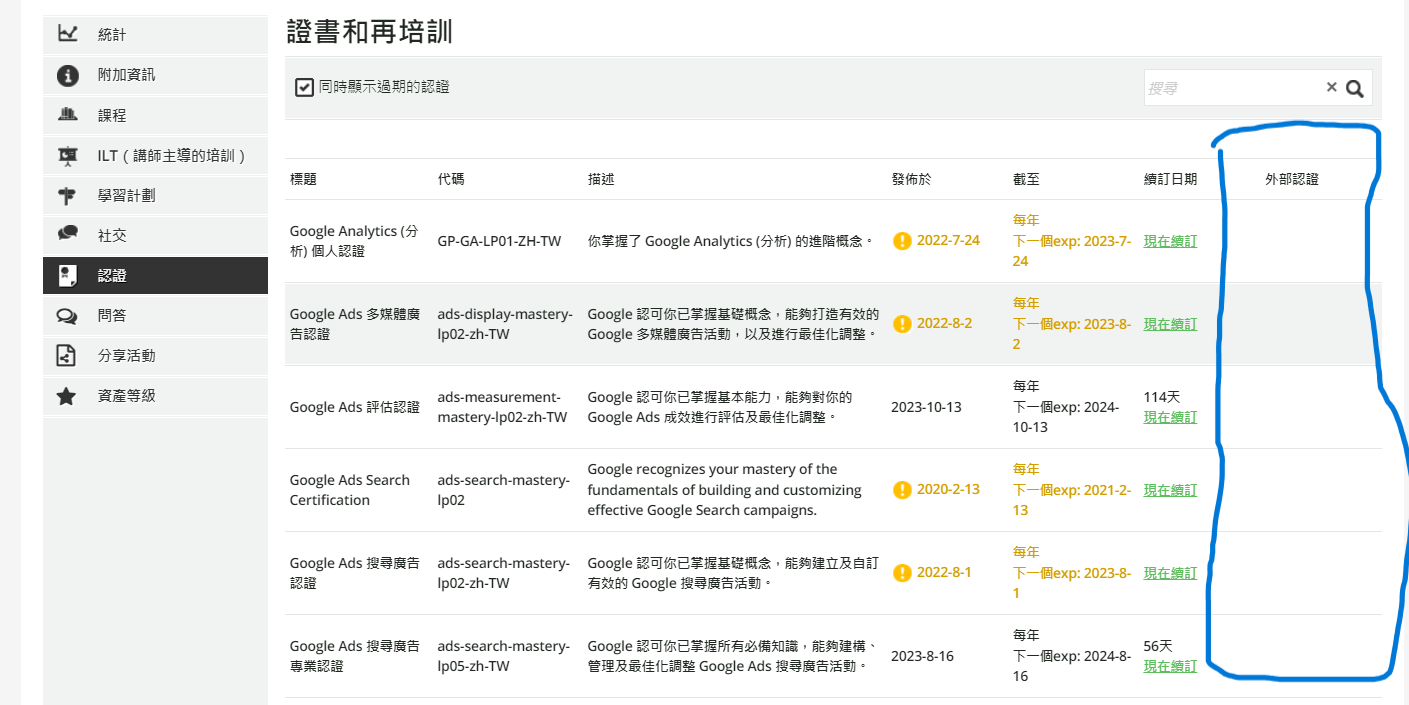Click the Google Ads Search Certification title
Screen dimensions: 1409x705
pos(350,490)
